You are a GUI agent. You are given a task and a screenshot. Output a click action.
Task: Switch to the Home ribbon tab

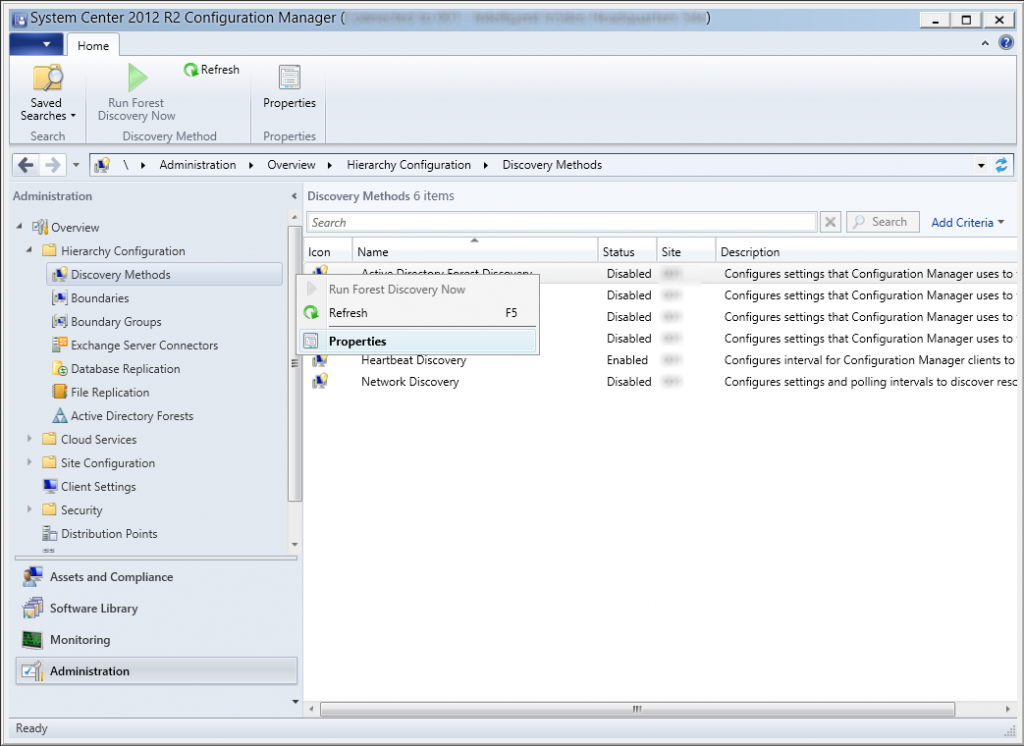pos(92,44)
